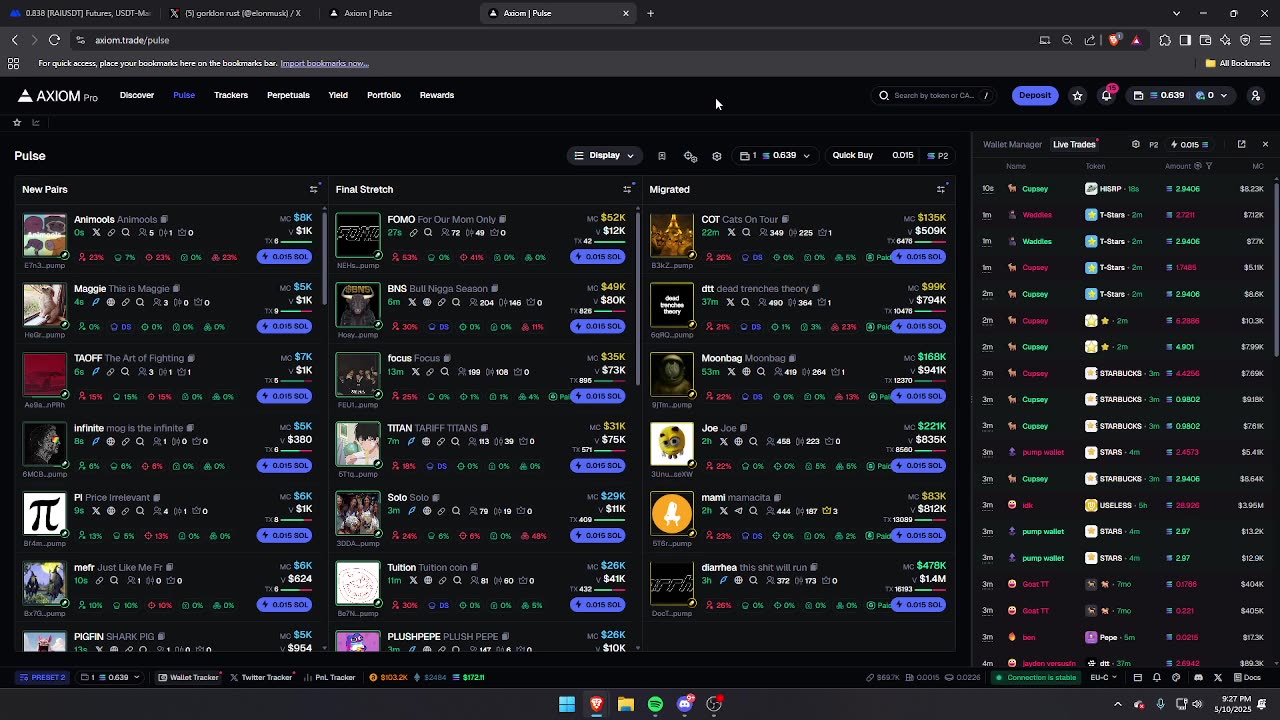The height and width of the screenshot is (720, 1280).
Task: Open Pulse bookmark/blacklist icon next to Display
Action: [661, 156]
